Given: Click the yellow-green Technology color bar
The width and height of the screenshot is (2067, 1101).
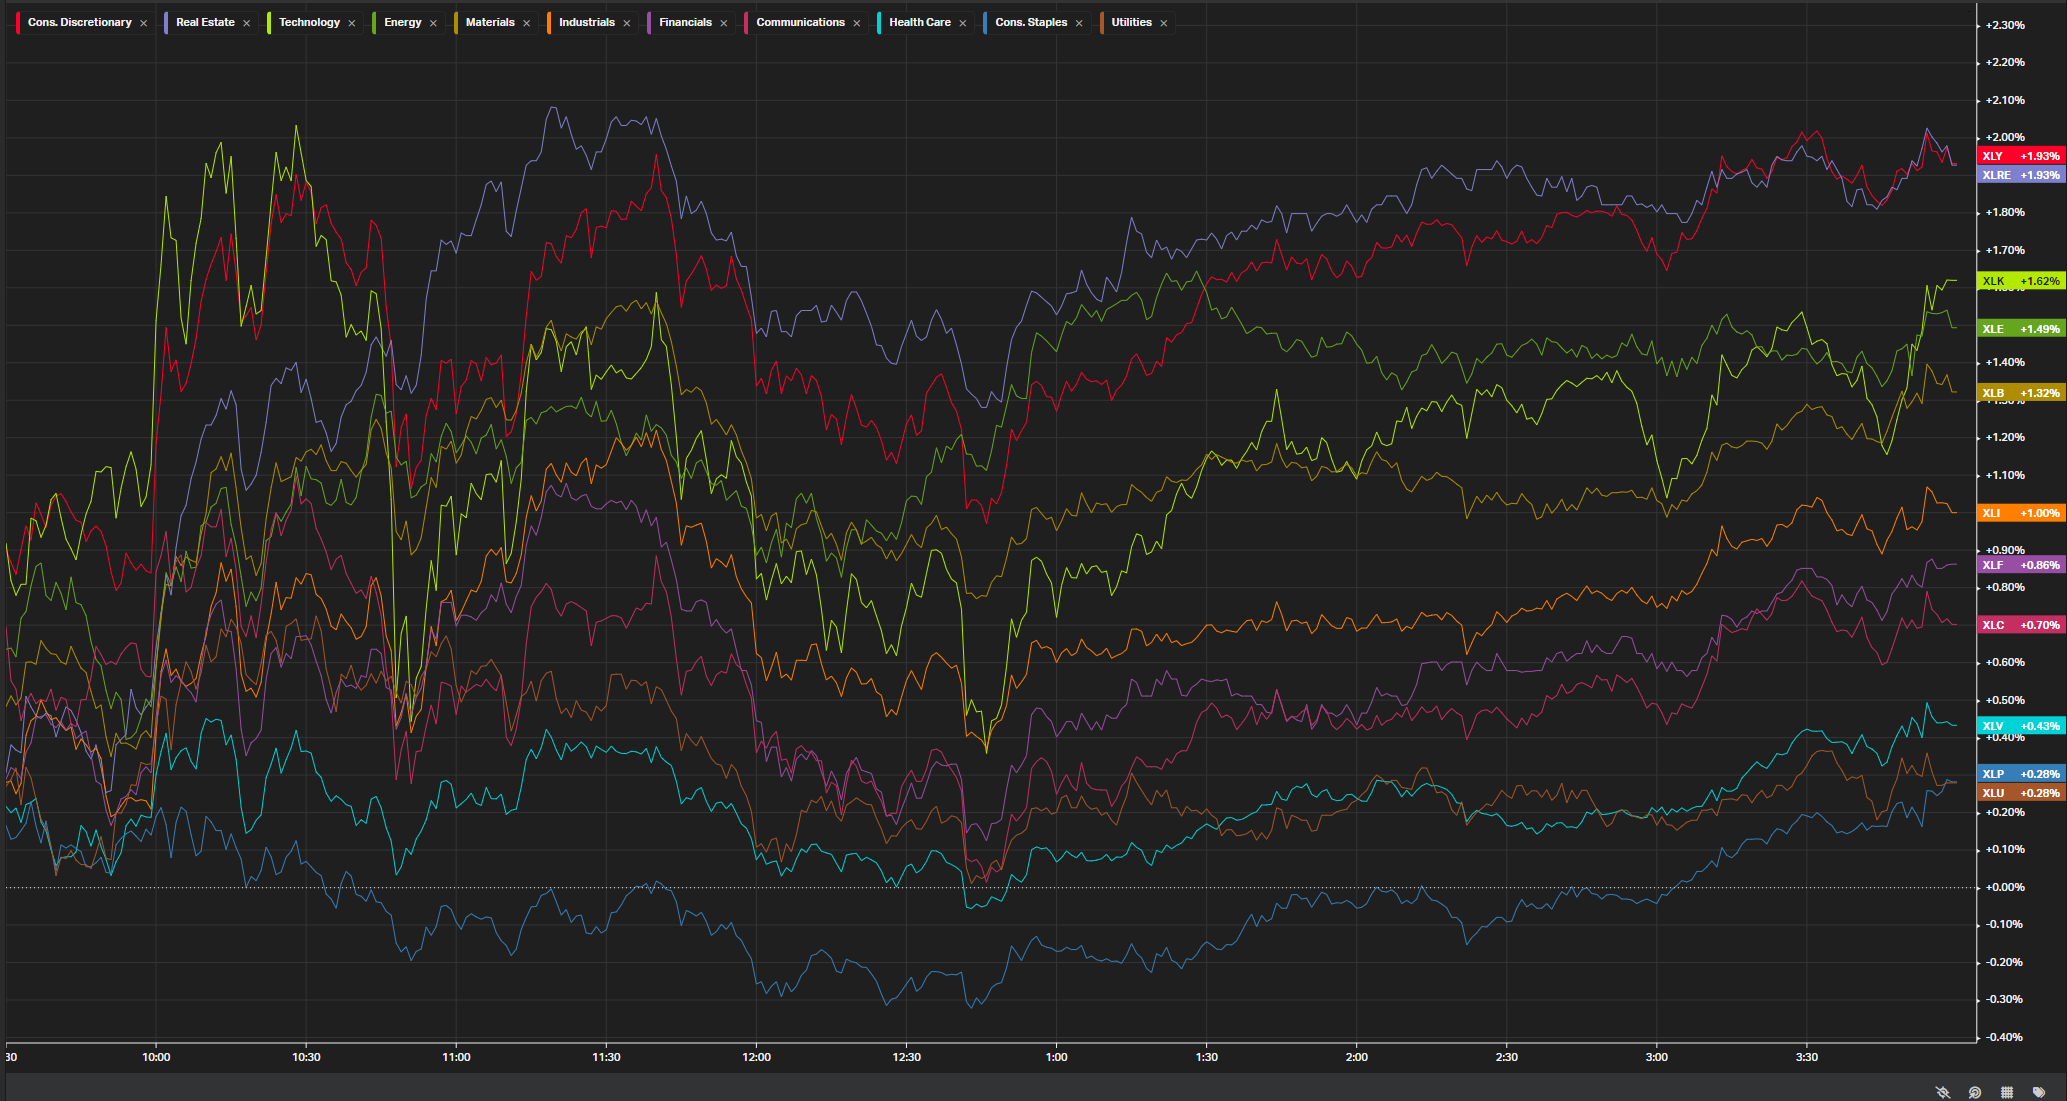Looking at the screenshot, I should coord(269,22).
